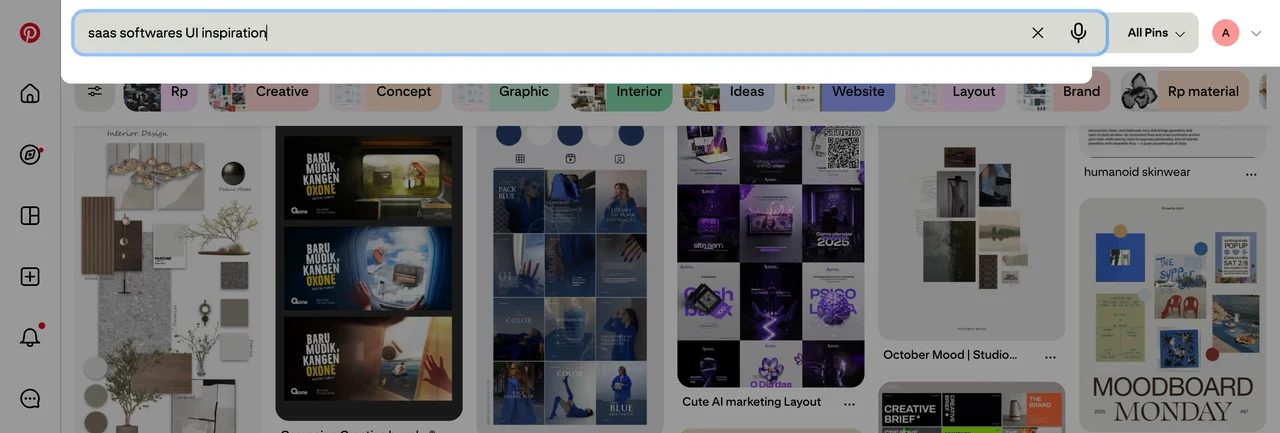Open the October Mood studio pin image
This screenshot has width=1280, height=433.
pos(972,233)
